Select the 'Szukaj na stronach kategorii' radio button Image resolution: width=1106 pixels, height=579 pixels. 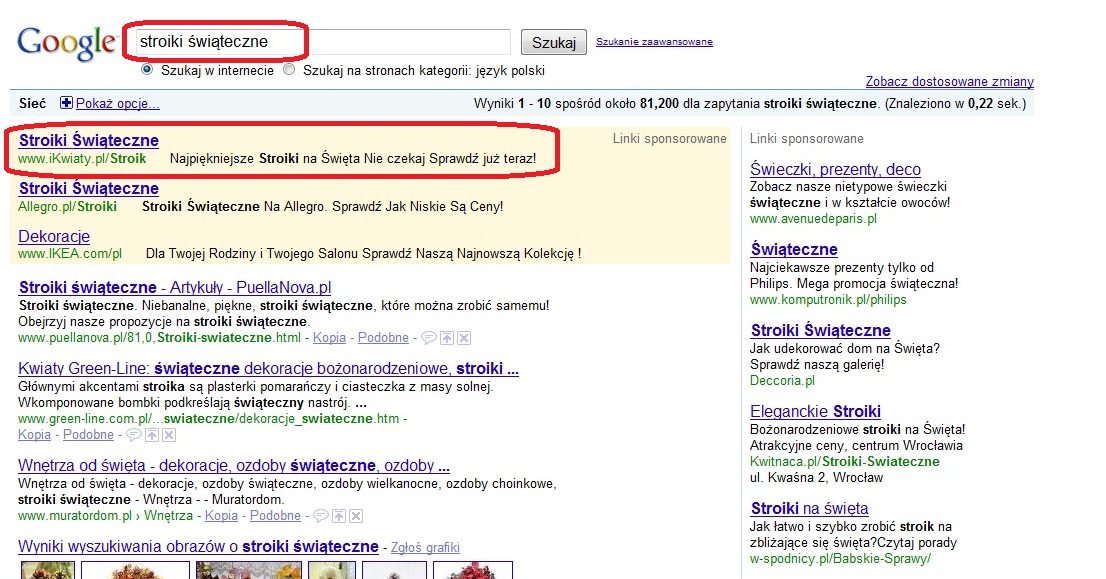click(x=289, y=70)
